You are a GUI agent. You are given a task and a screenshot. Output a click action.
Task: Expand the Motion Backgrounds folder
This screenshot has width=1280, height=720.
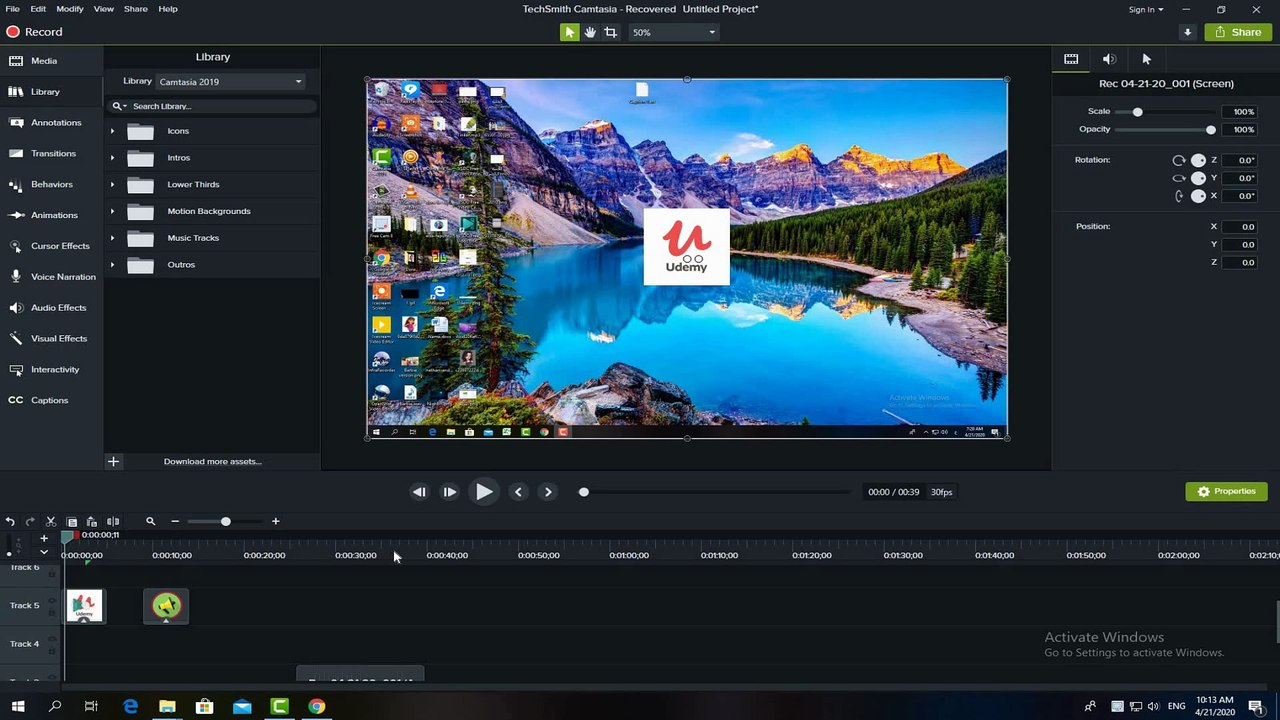(112, 212)
